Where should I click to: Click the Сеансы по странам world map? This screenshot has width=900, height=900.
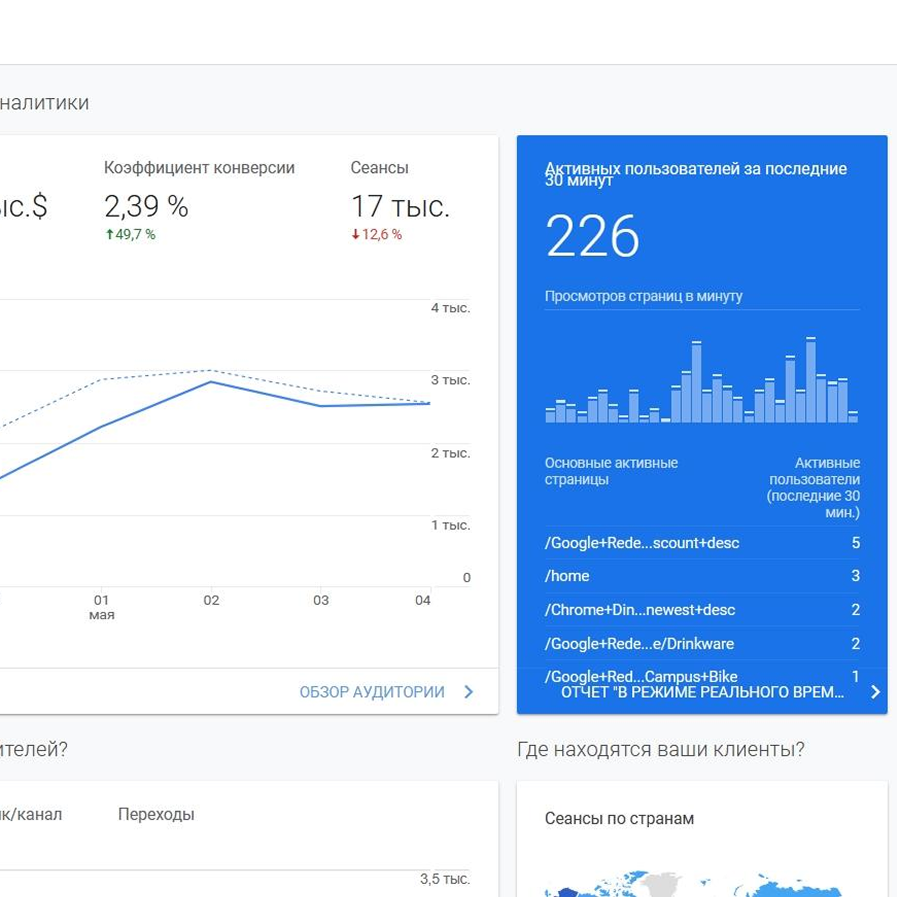(700, 885)
